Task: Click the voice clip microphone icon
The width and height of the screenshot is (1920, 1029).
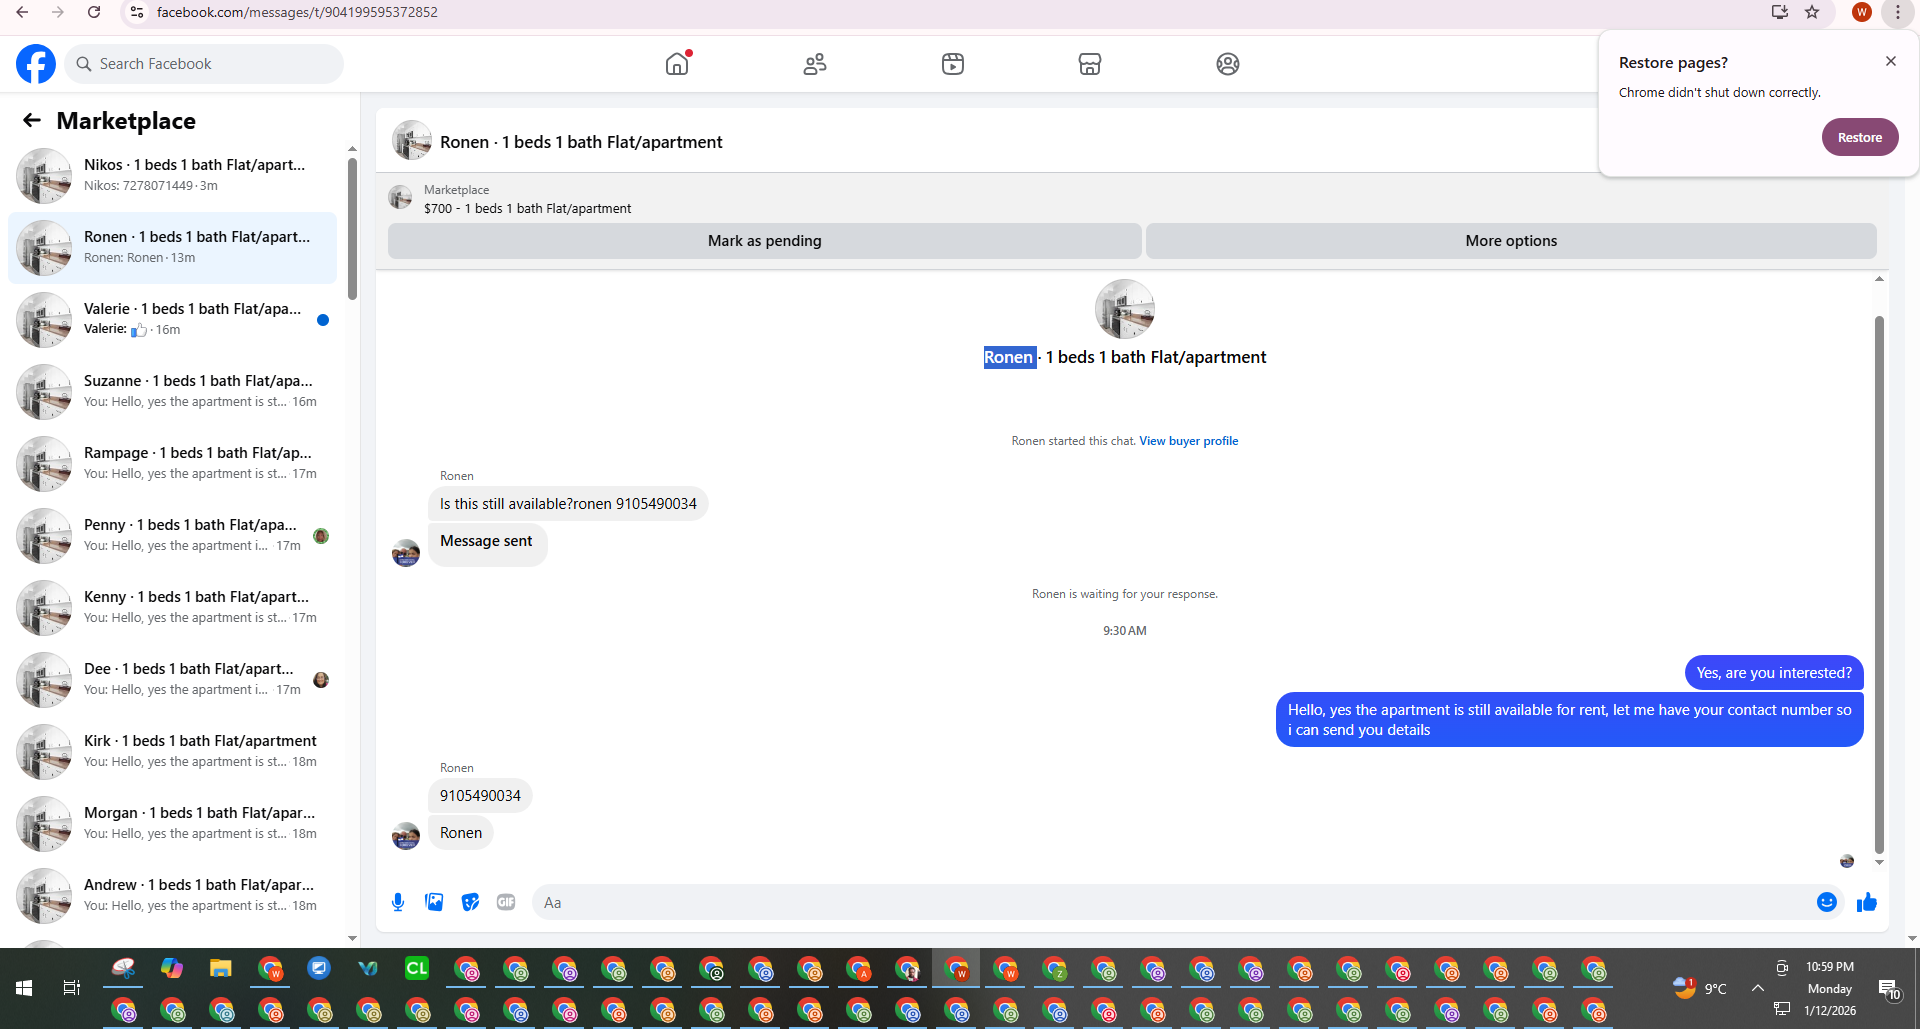Action: click(x=398, y=902)
